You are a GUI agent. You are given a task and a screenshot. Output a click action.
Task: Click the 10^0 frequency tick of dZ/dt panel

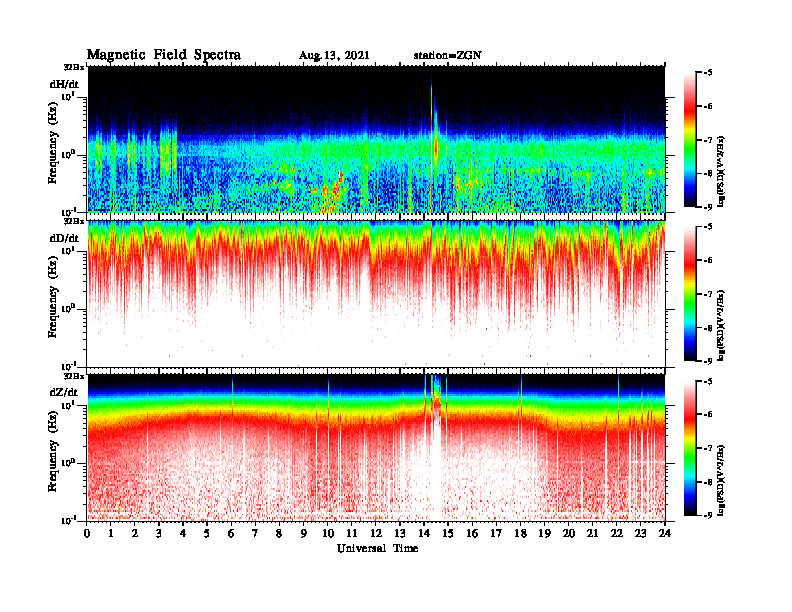(x=69, y=462)
